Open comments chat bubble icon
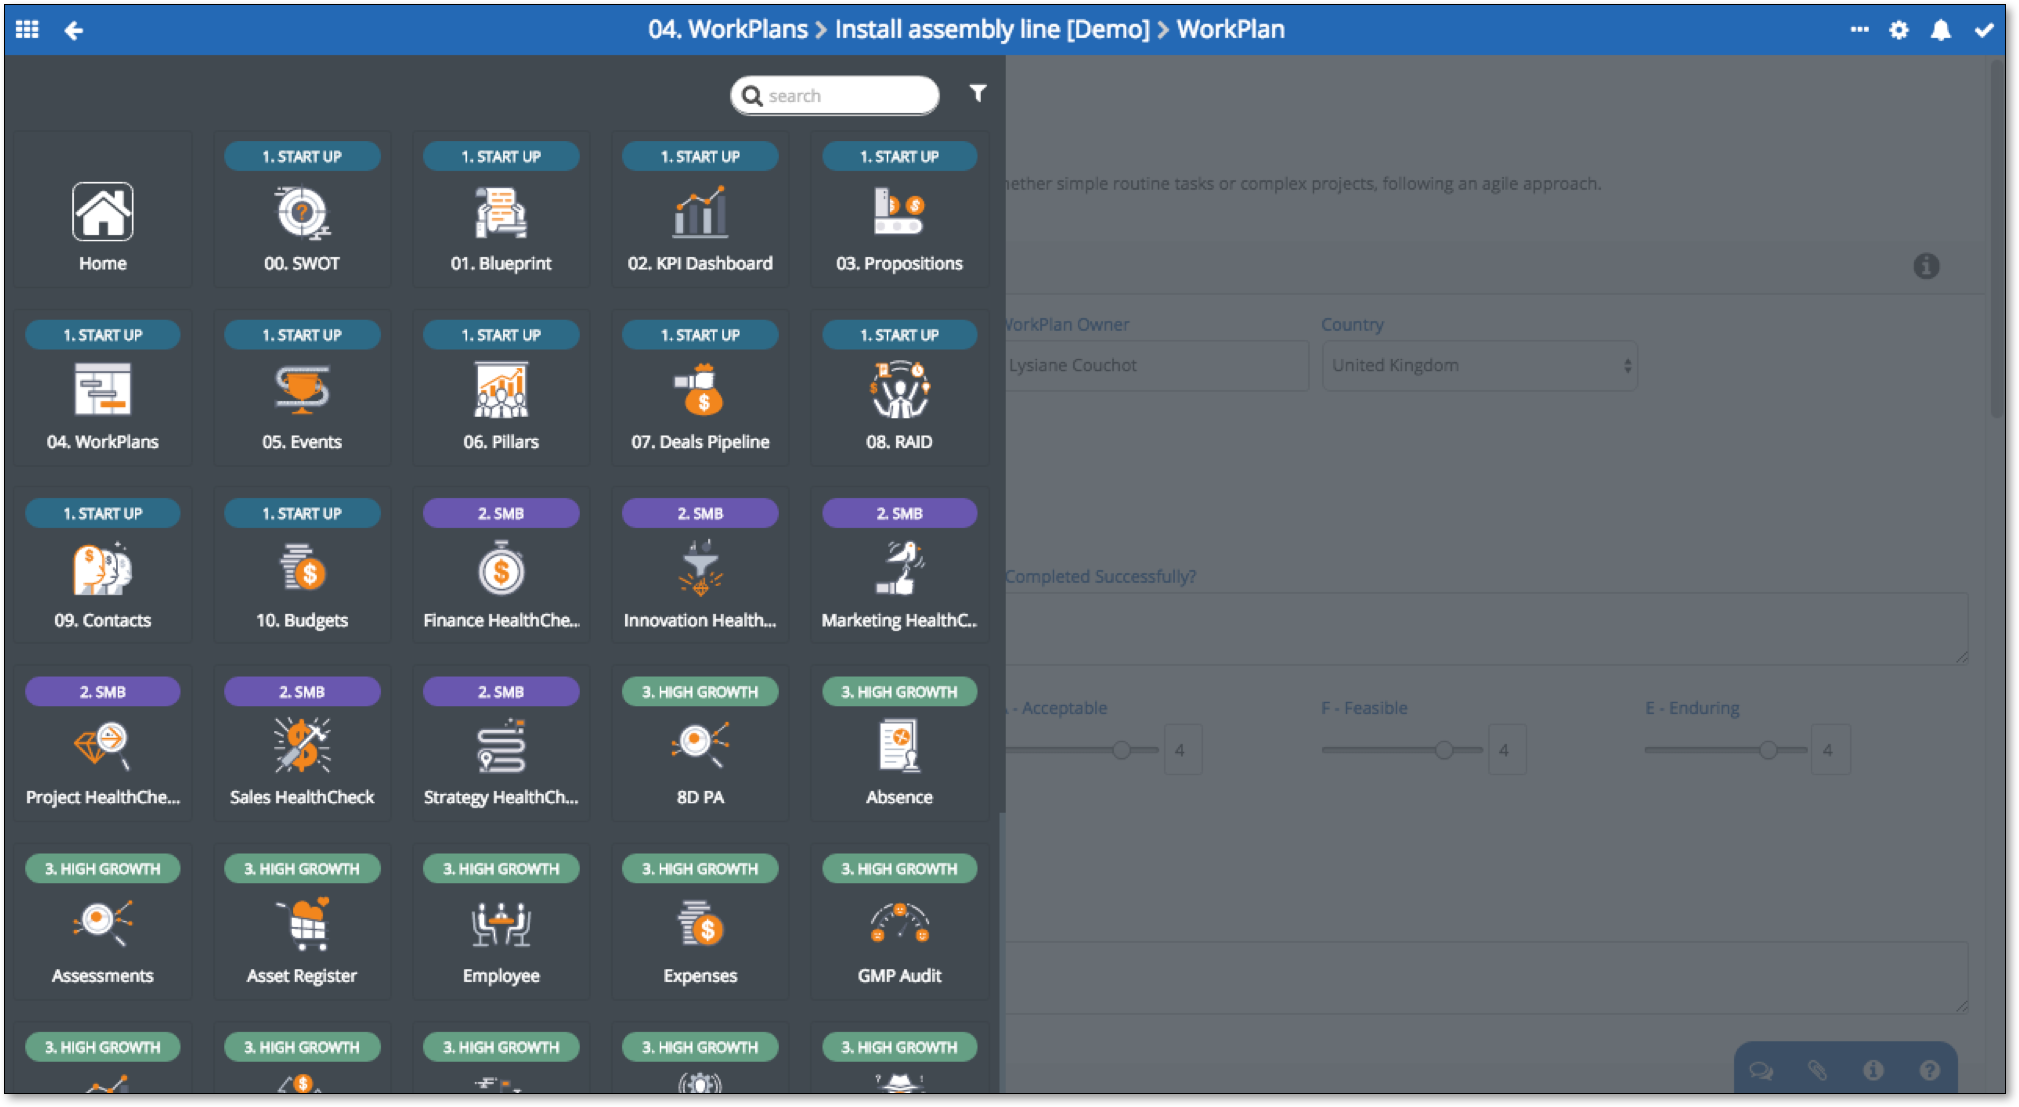This screenshot has height=1107, width=2019. tap(1761, 1071)
